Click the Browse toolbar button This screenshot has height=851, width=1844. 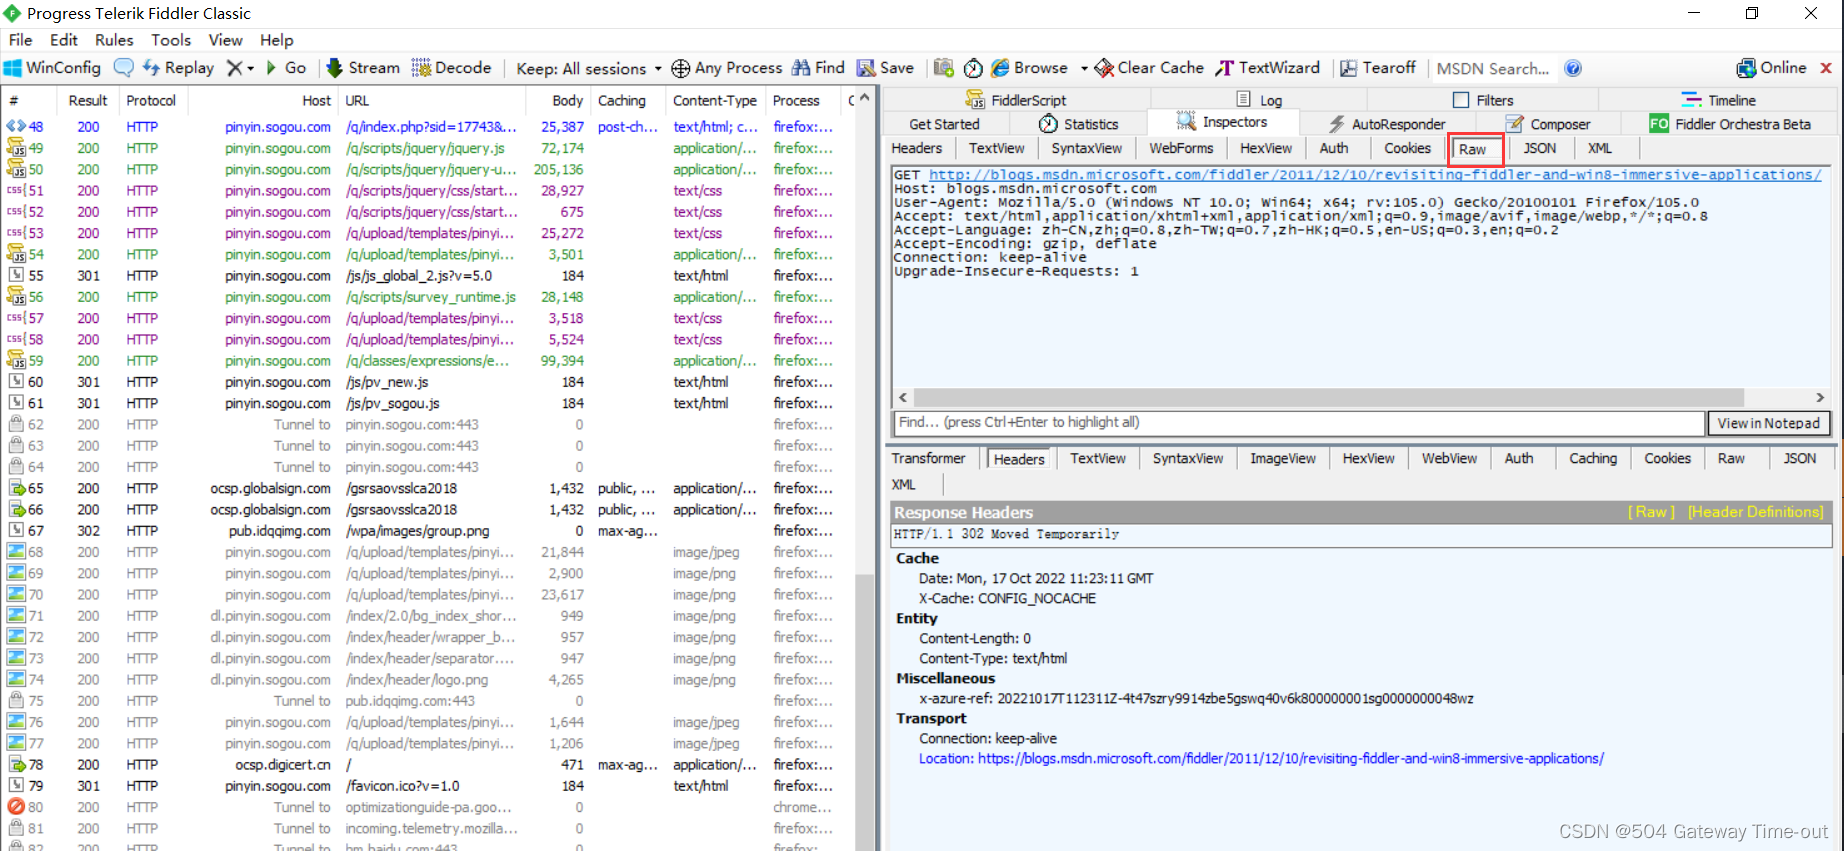[1029, 68]
